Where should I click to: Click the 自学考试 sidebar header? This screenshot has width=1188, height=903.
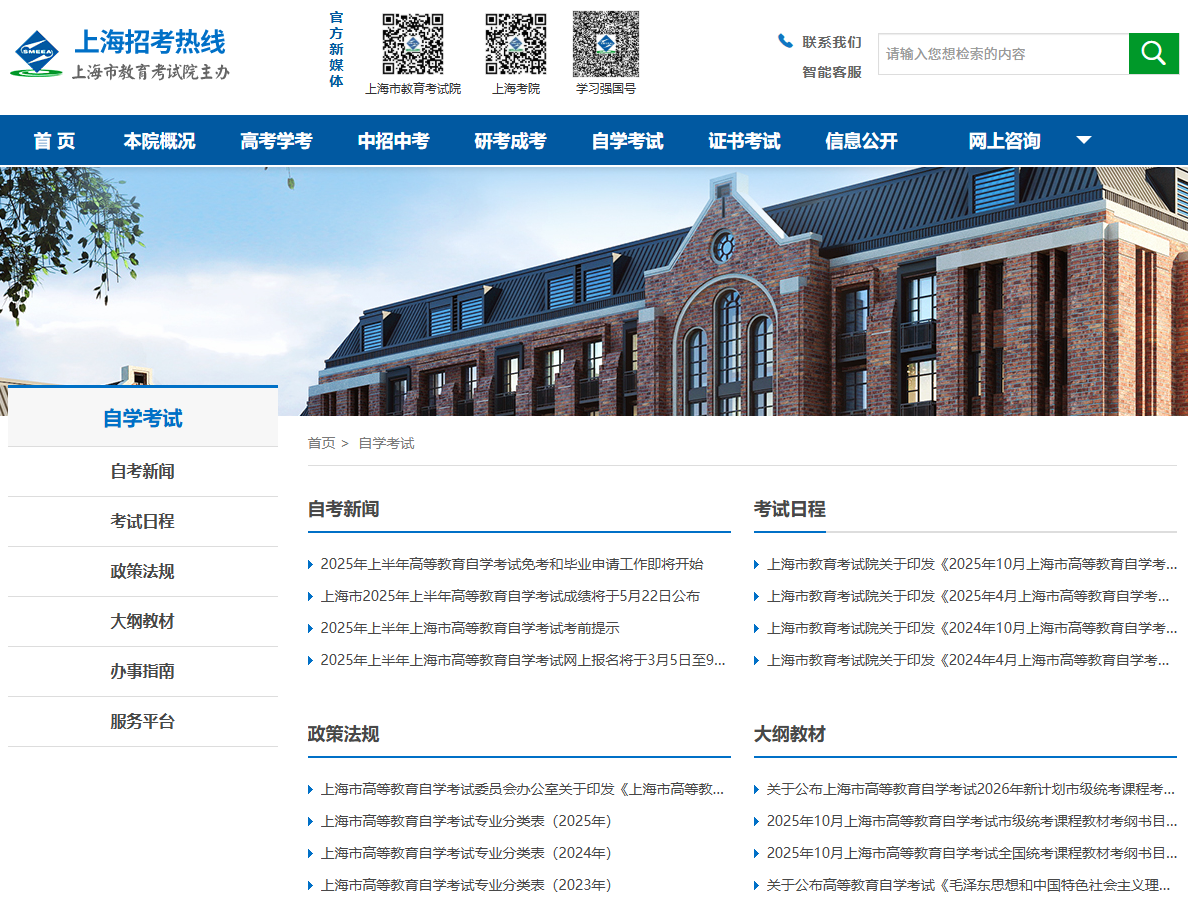click(x=142, y=418)
